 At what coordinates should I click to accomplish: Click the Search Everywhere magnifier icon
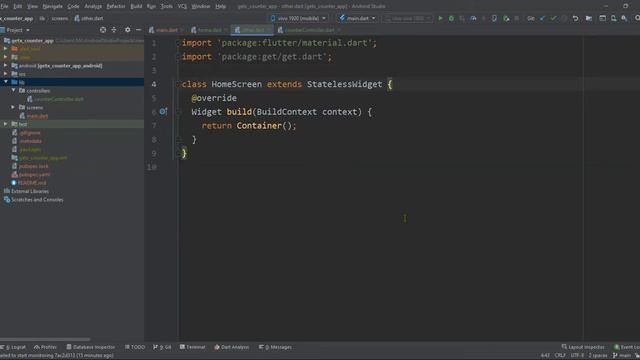pos(637,18)
